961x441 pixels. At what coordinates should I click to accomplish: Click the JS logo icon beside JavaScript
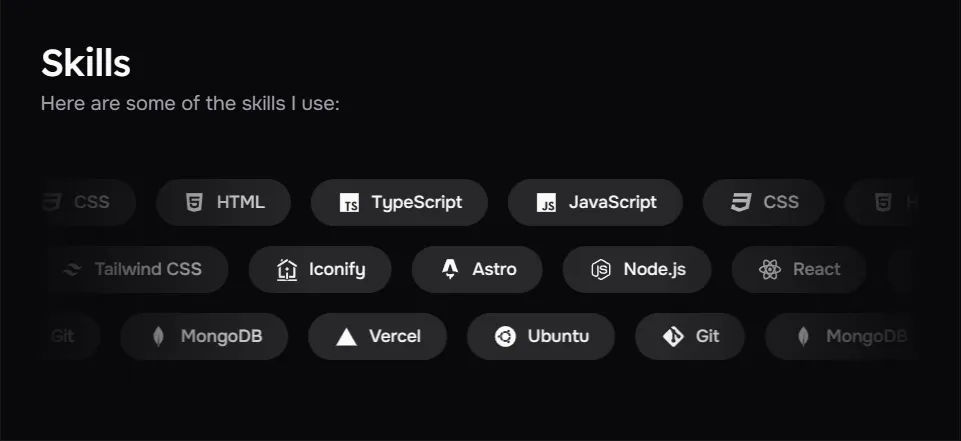tap(546, 203)
